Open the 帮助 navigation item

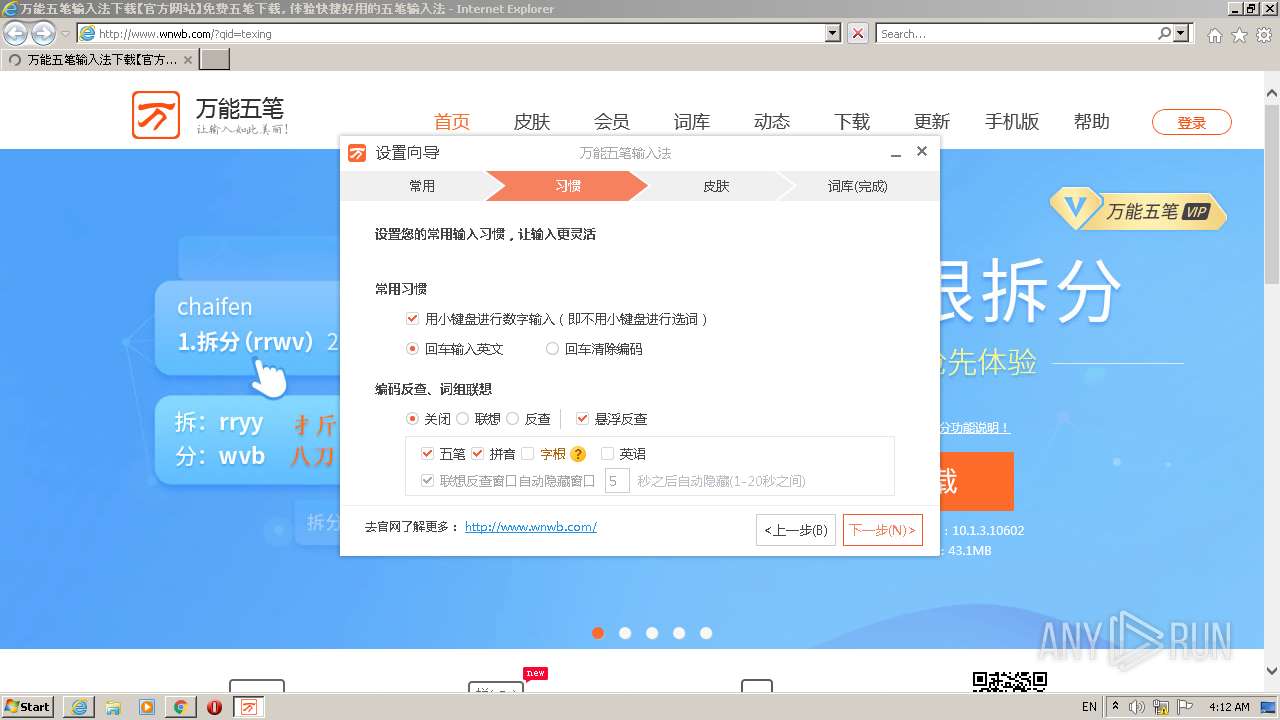point(1091,122)
